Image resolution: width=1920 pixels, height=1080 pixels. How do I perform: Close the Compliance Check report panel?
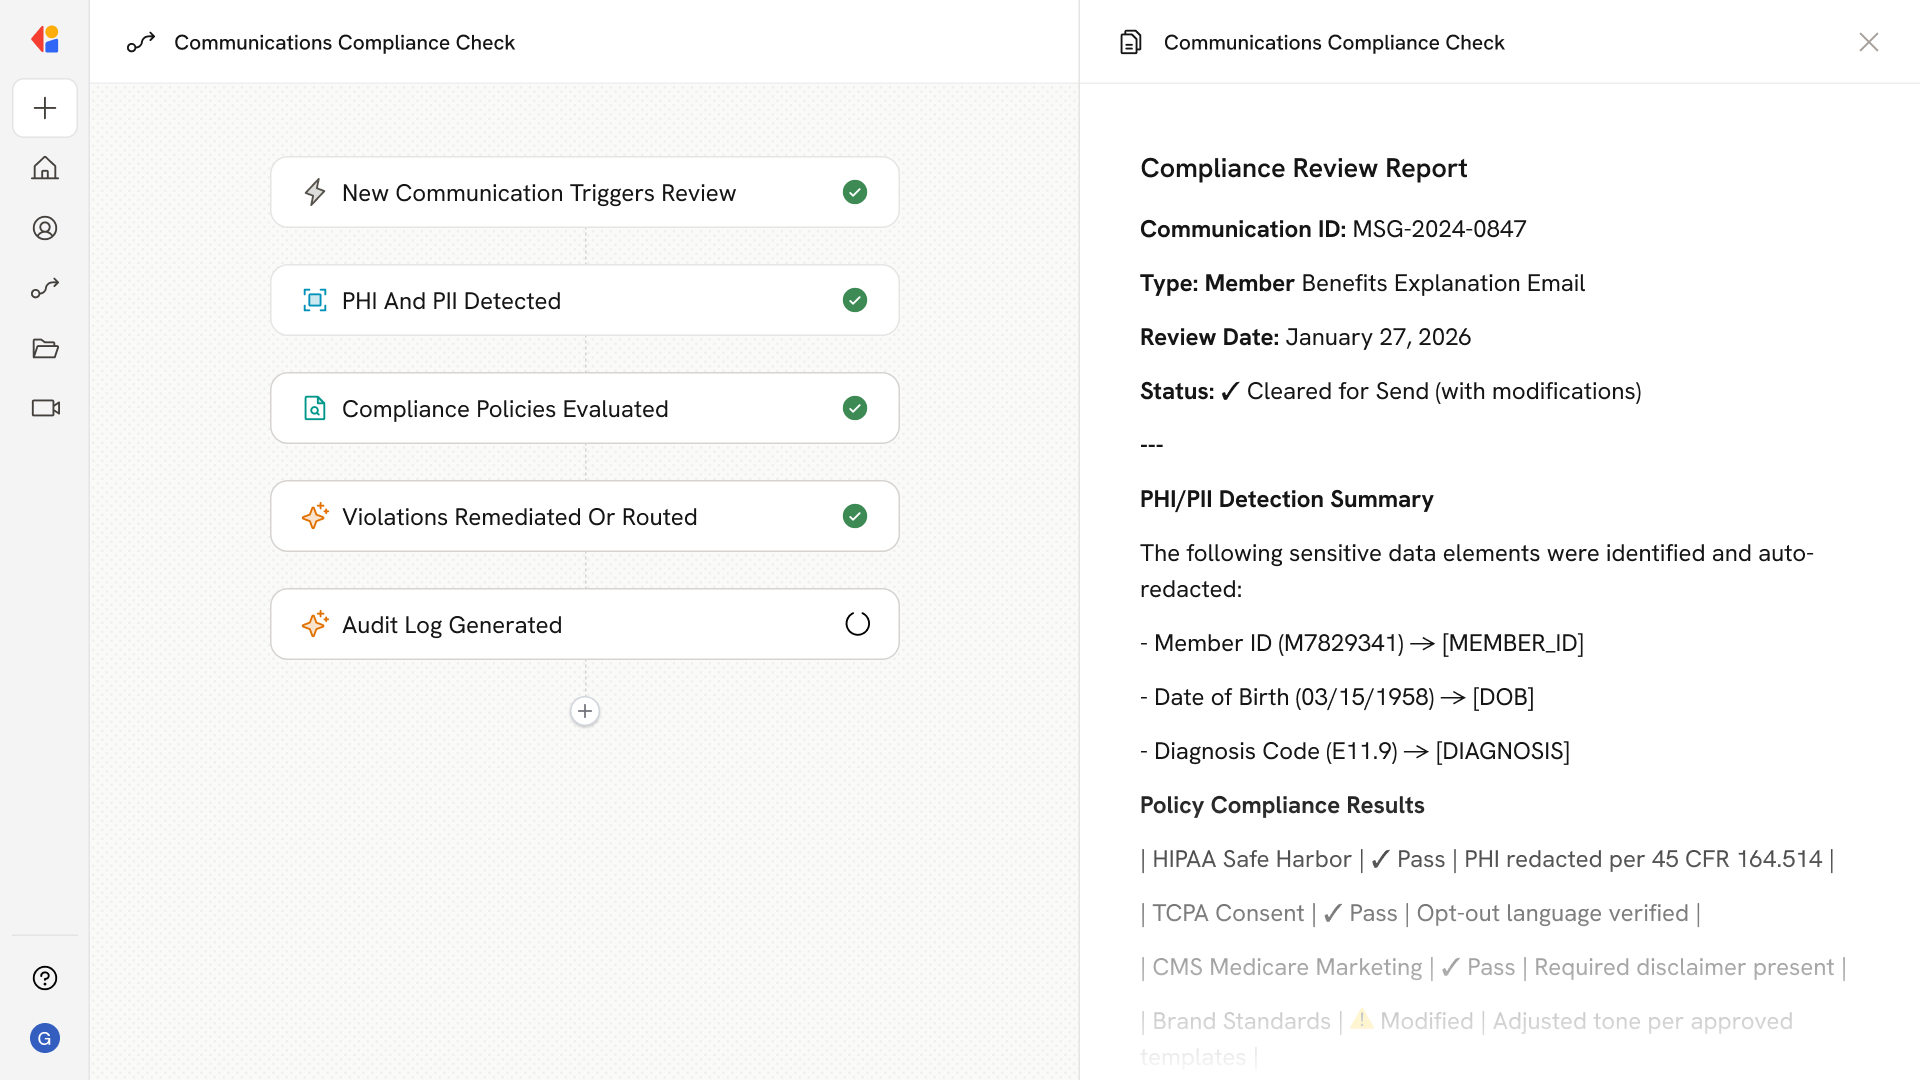(1868, 42)
